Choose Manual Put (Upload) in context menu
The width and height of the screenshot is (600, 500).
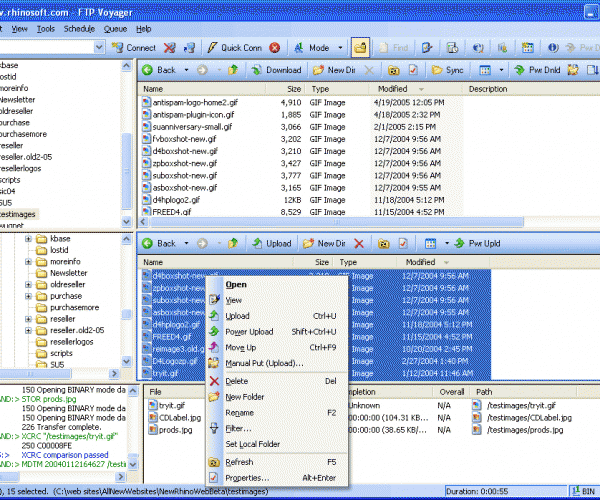pos(277,363)
